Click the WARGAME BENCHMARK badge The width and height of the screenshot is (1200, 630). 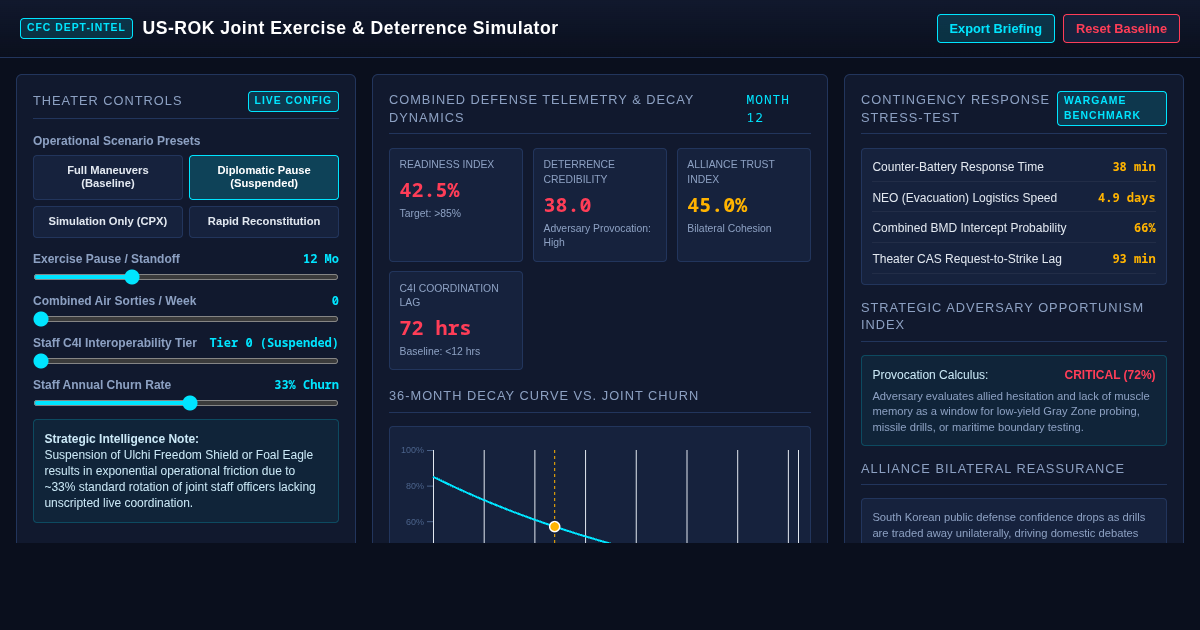pyautogui.click(x=1112, y=108)
